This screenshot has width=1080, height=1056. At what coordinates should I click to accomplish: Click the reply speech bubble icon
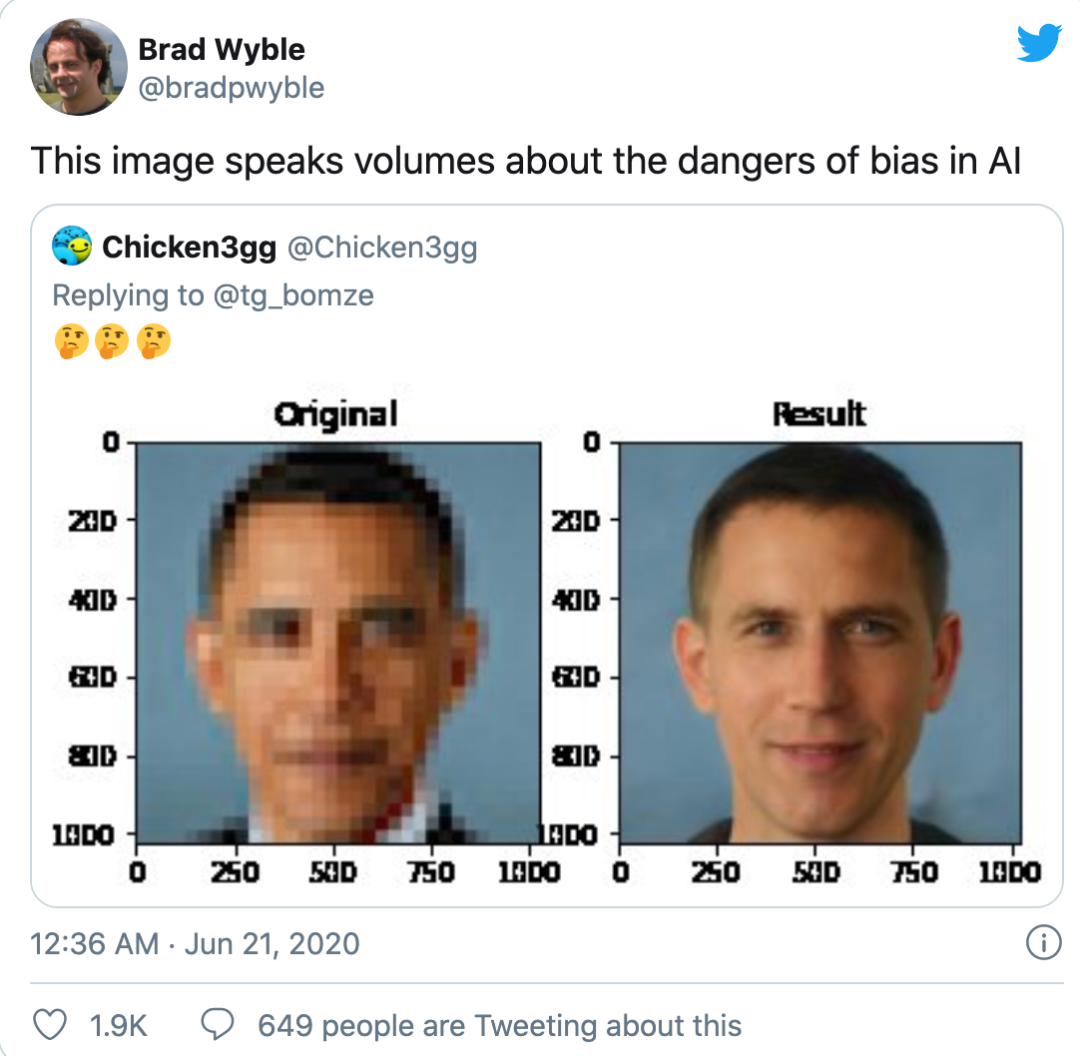click(x=218, y=1025)
